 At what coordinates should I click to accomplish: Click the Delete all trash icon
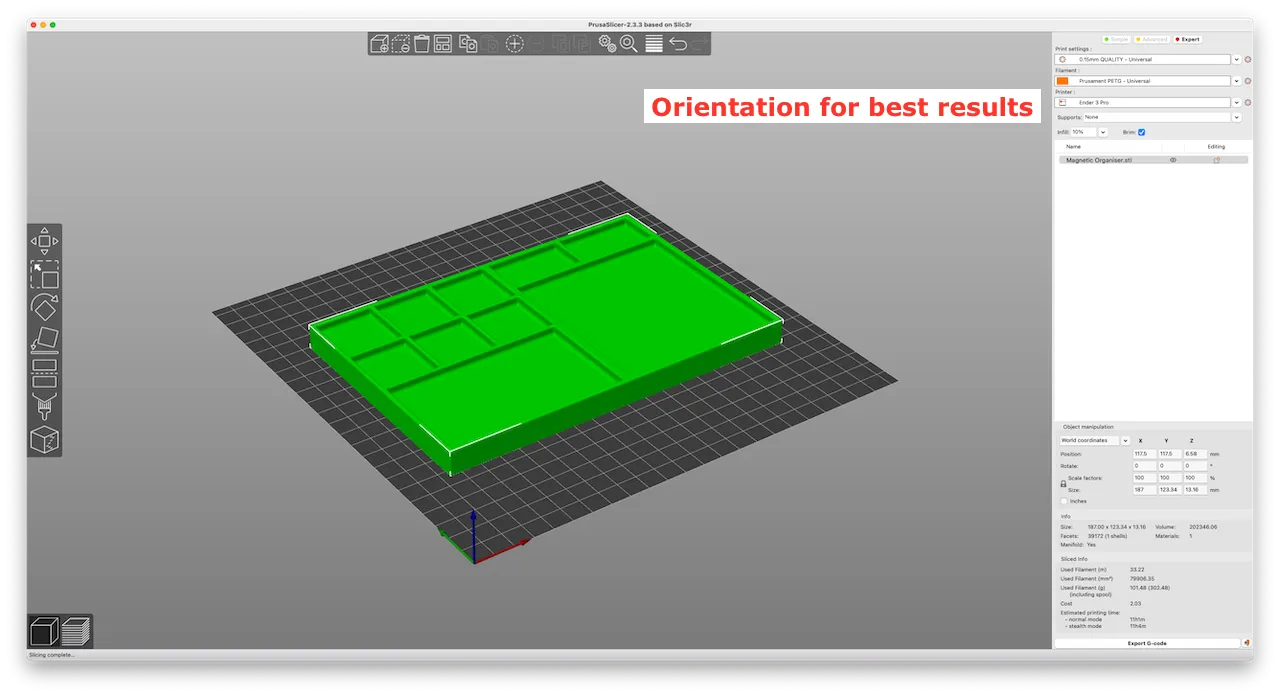422,43
